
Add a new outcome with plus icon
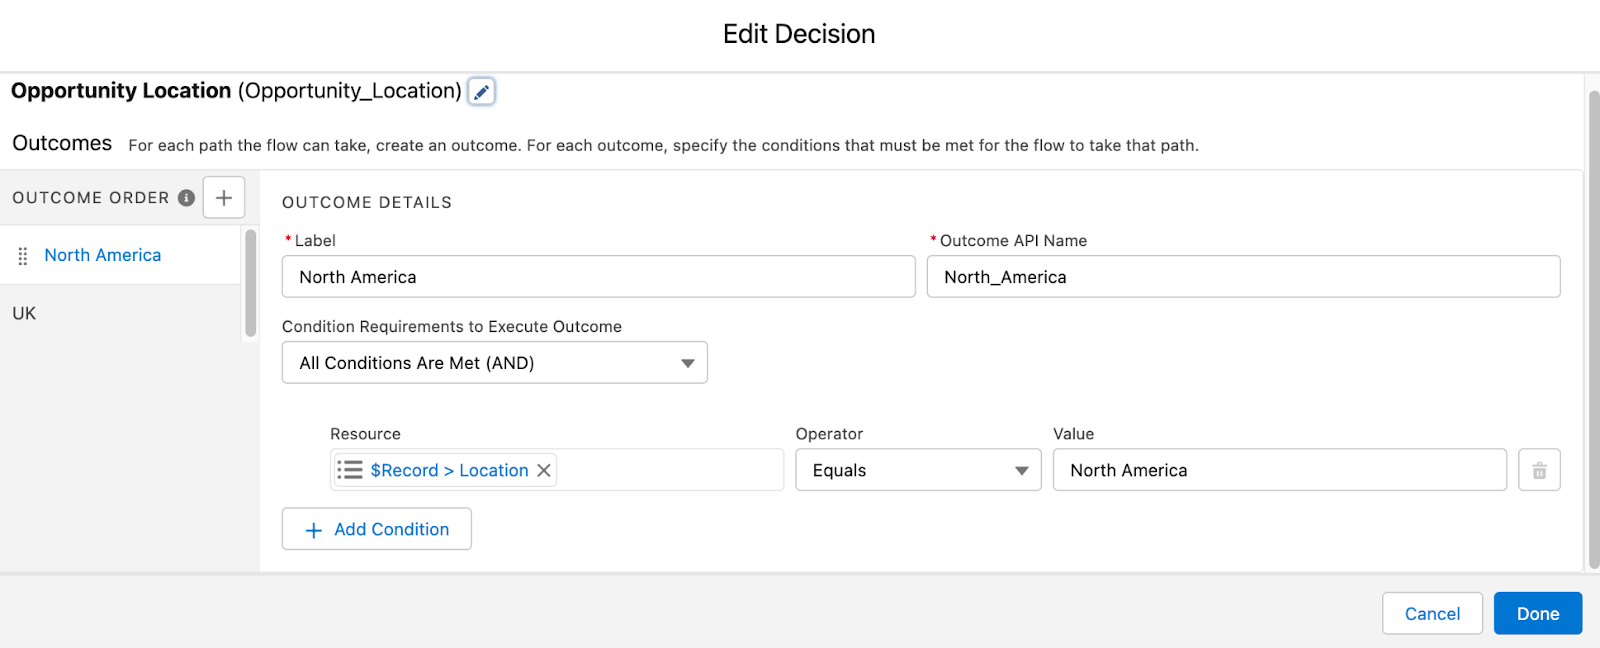coord(224,198)
